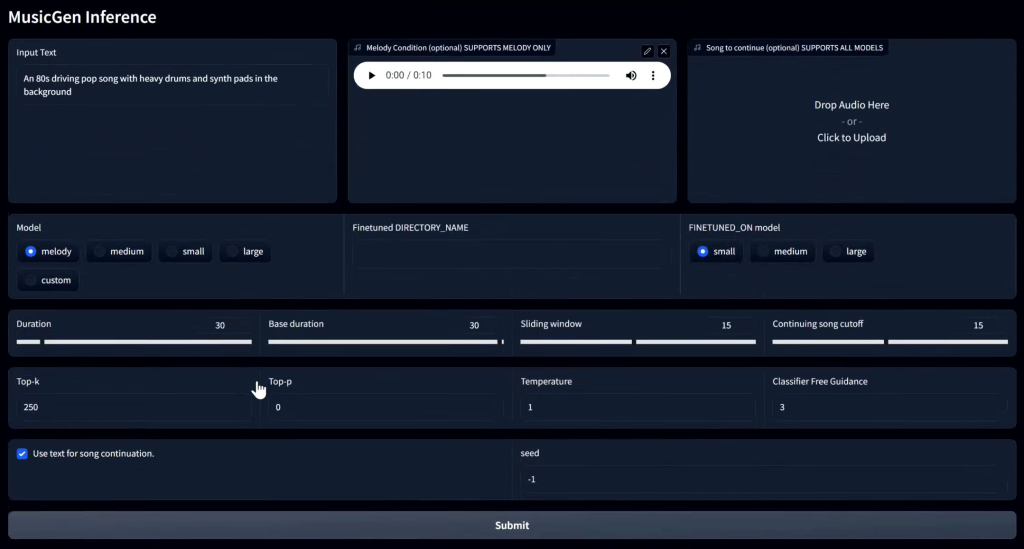Click the Sliding window slider

638,342
